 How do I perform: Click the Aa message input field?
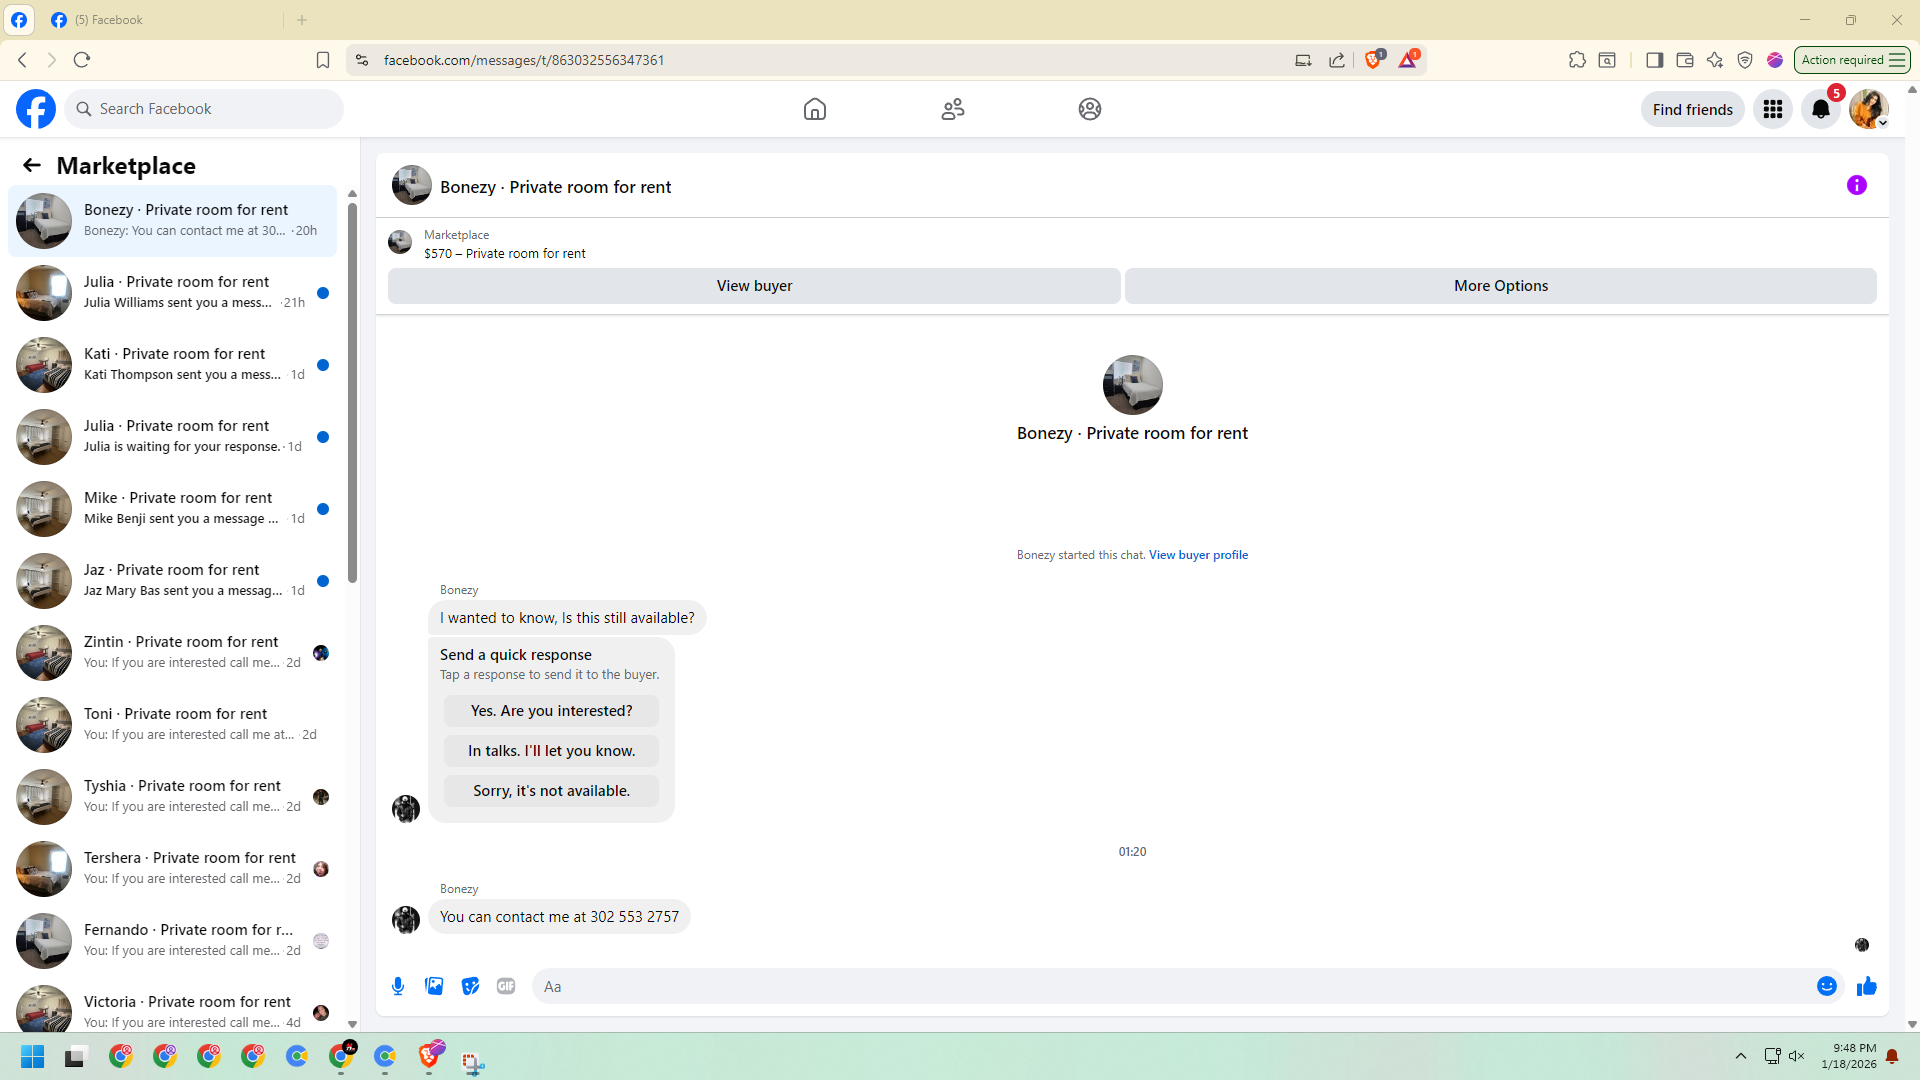[1170, 986]
